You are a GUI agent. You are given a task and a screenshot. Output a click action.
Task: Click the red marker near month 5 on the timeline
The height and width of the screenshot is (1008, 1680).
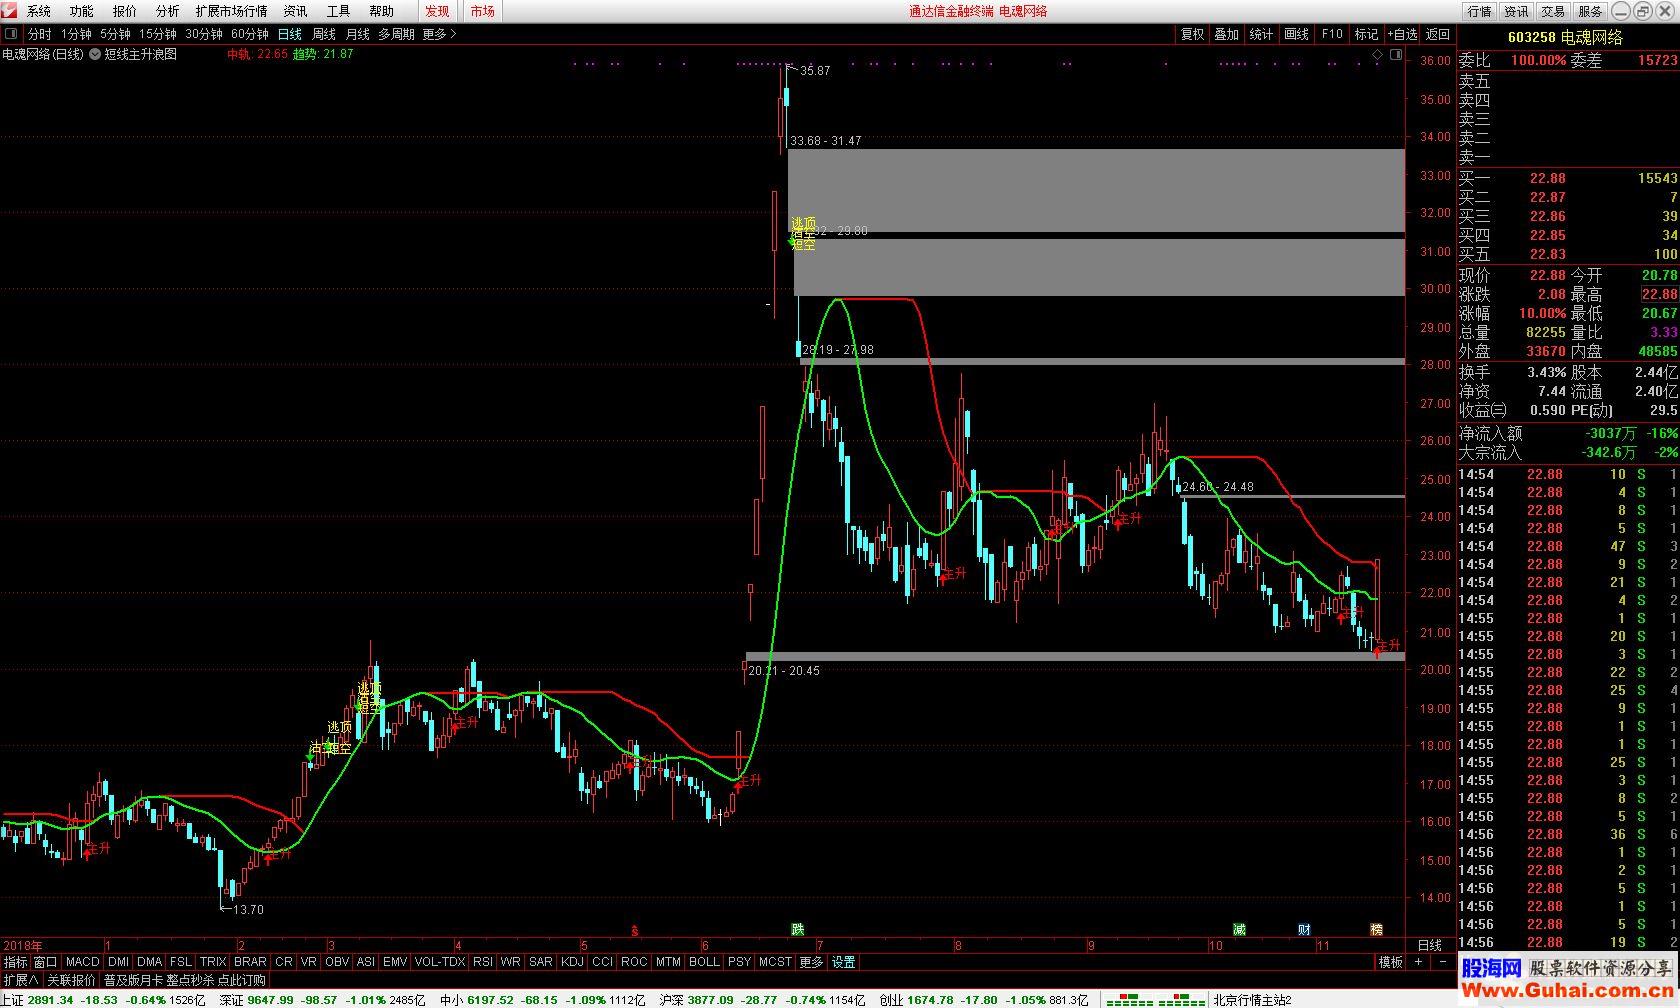[x=634, y=931]
